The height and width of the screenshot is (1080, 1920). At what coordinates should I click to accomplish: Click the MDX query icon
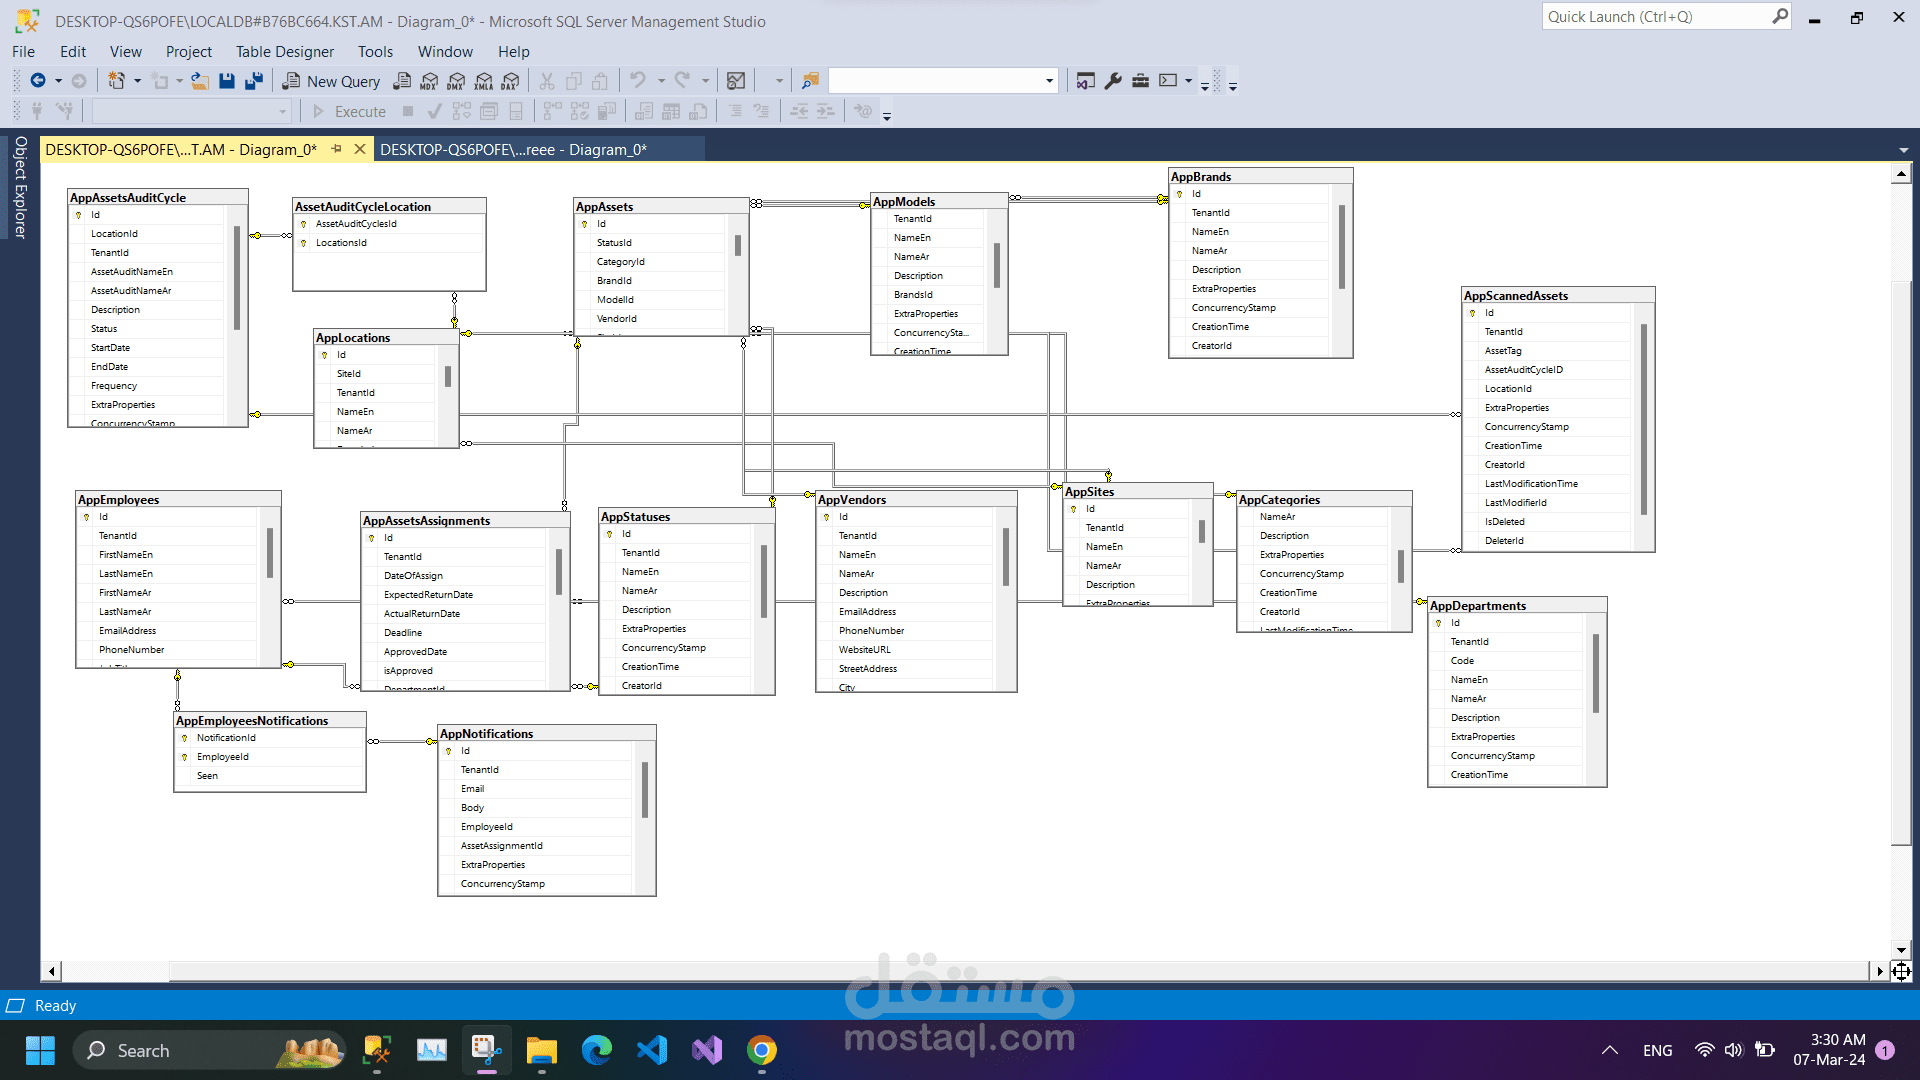point(429,81)
